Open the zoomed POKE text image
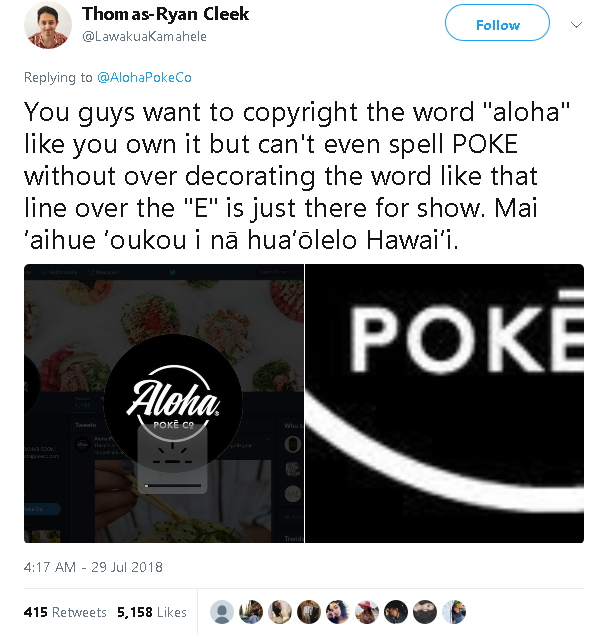Image resolution: width=604 pixels, height=634 pixels. (x=444, y=404)
